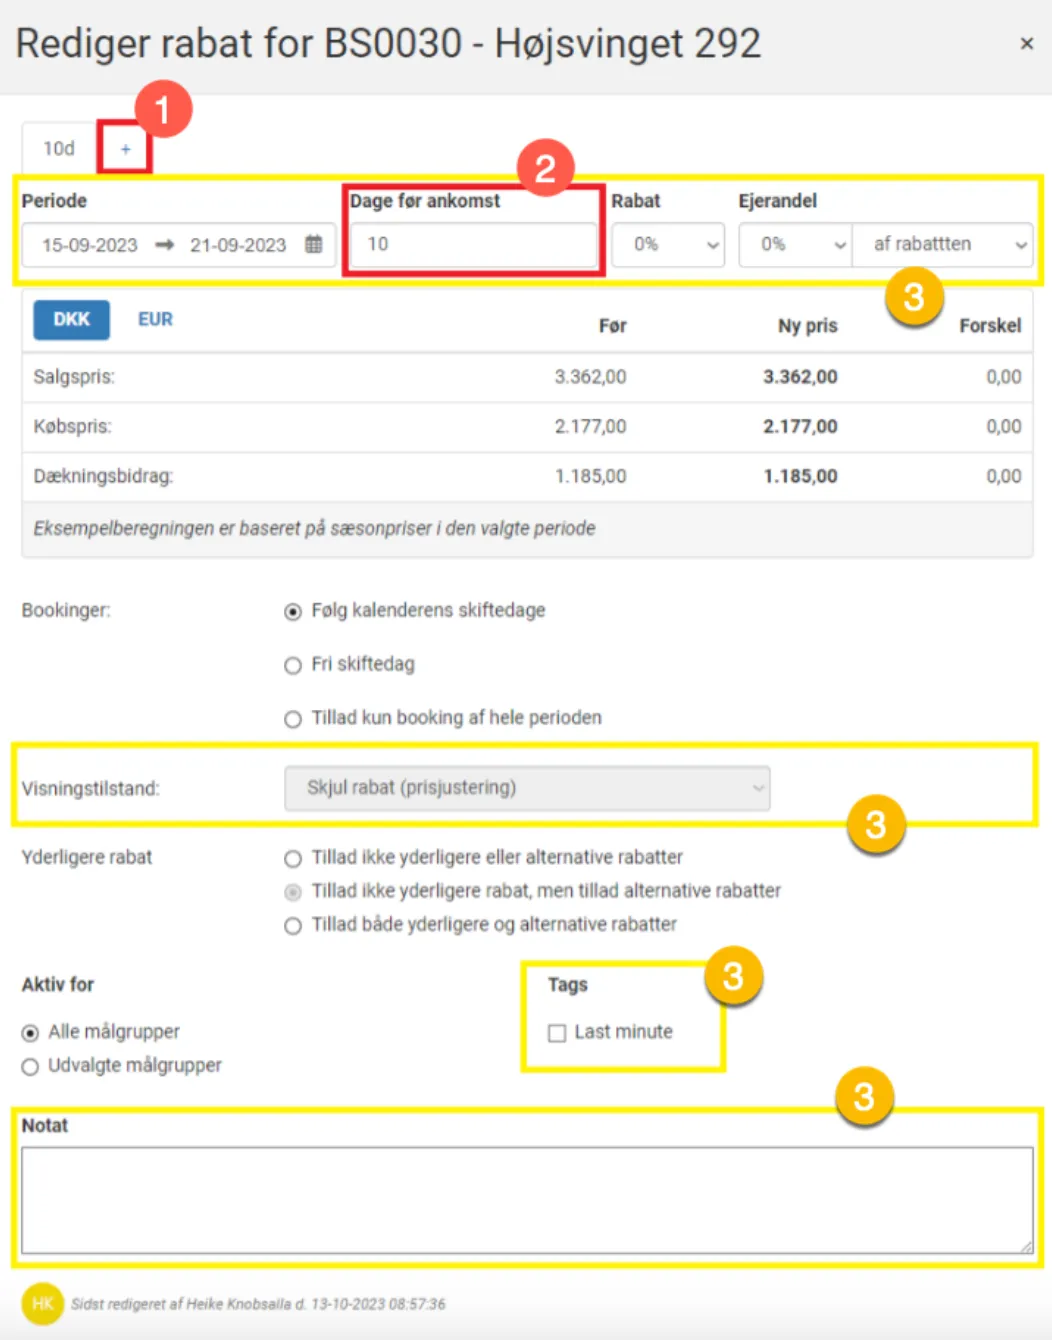Screen dimensions: 1052x1340
Task: Click the 'Forskel' column header
Action: (x=990, y=326)
